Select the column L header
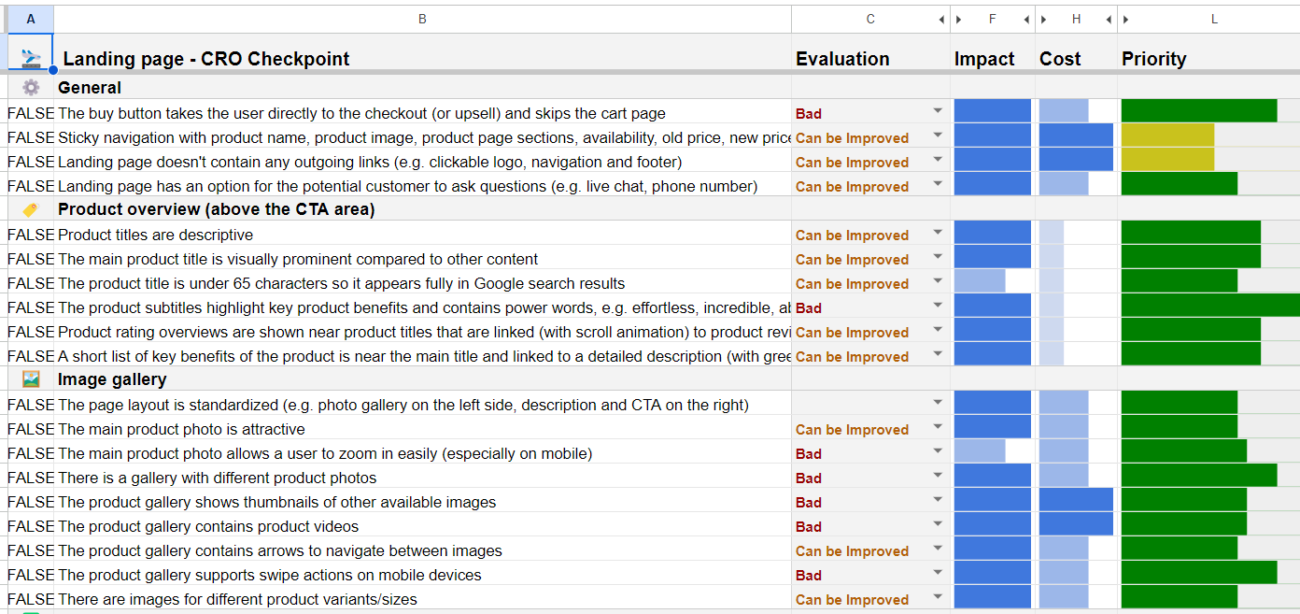The image size is (1300, 614). pos(1214,20)
